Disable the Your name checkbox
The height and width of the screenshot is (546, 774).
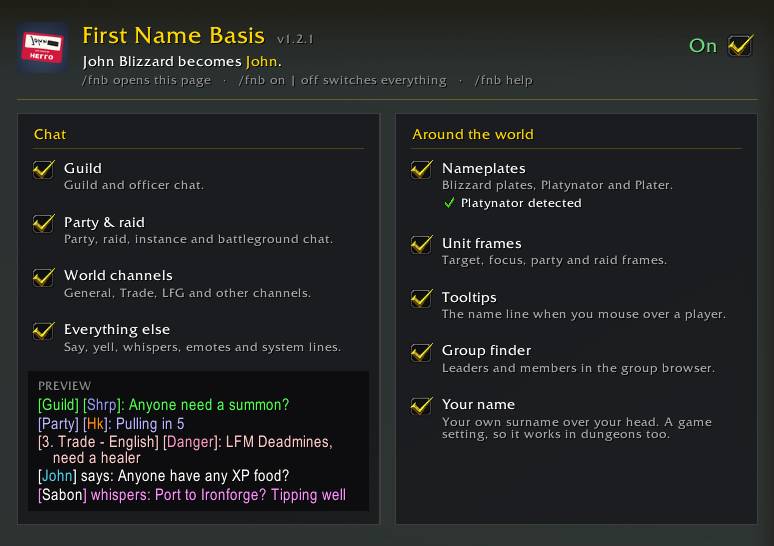click(x=422, y=406)
